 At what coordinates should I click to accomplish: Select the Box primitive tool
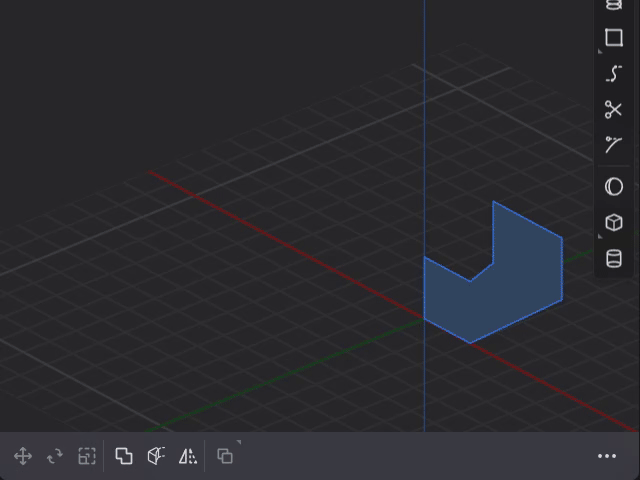click(x=613, y=222)
